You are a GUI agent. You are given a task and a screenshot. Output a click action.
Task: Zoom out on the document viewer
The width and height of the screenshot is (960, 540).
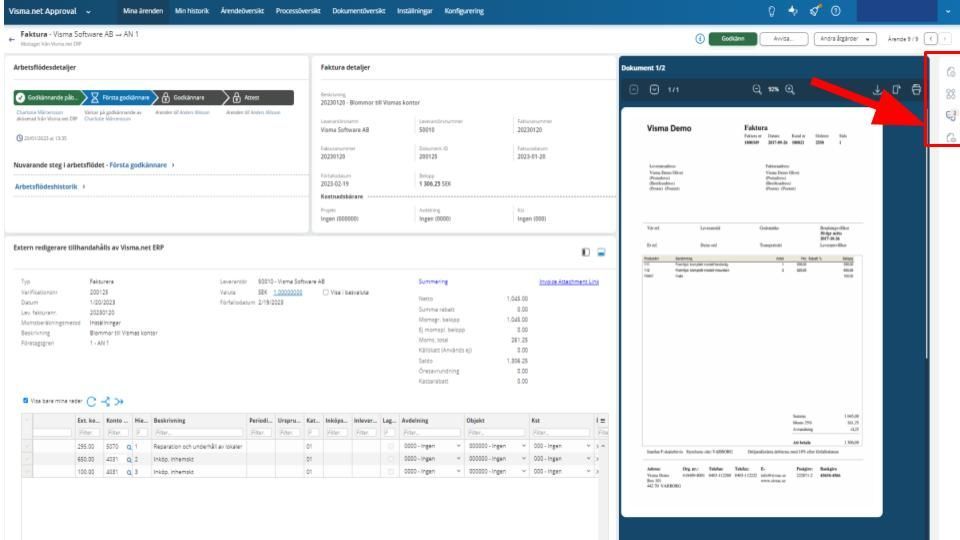755,90
